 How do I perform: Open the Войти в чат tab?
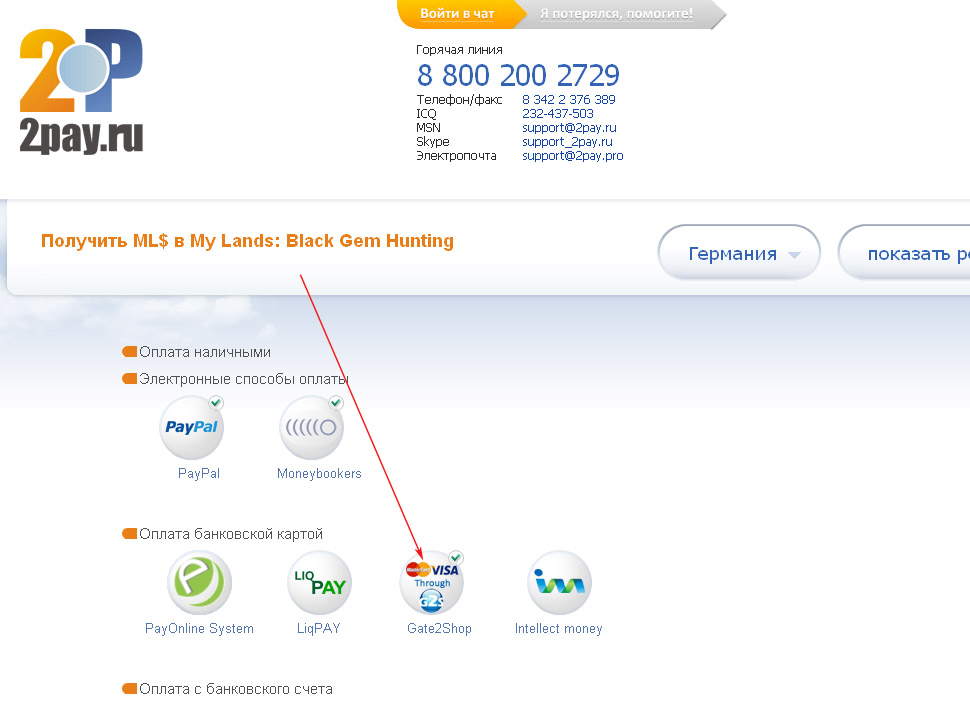click(457, 14)
